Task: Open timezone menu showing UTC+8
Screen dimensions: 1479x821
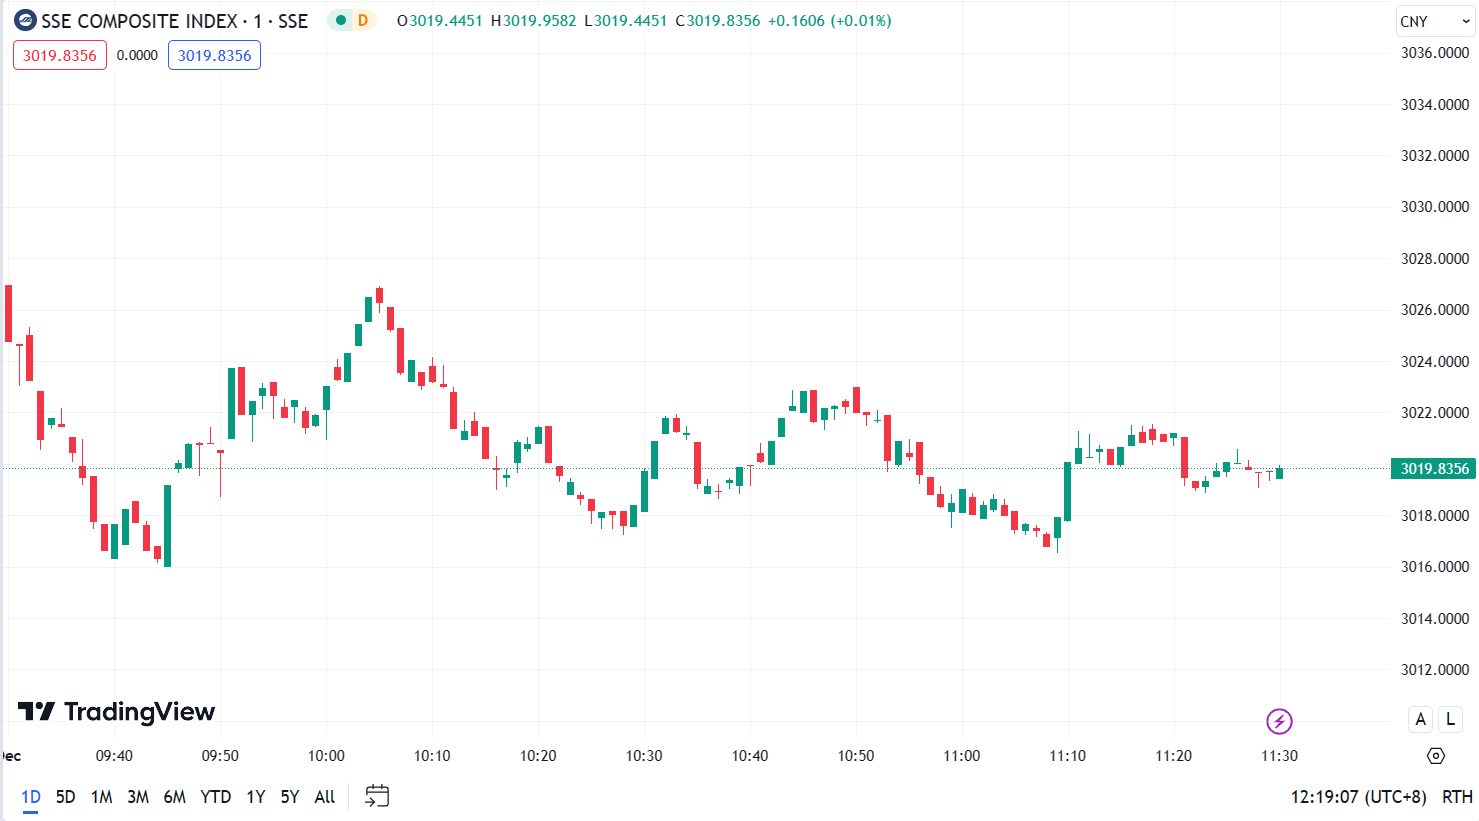Action: point(1358,797)
